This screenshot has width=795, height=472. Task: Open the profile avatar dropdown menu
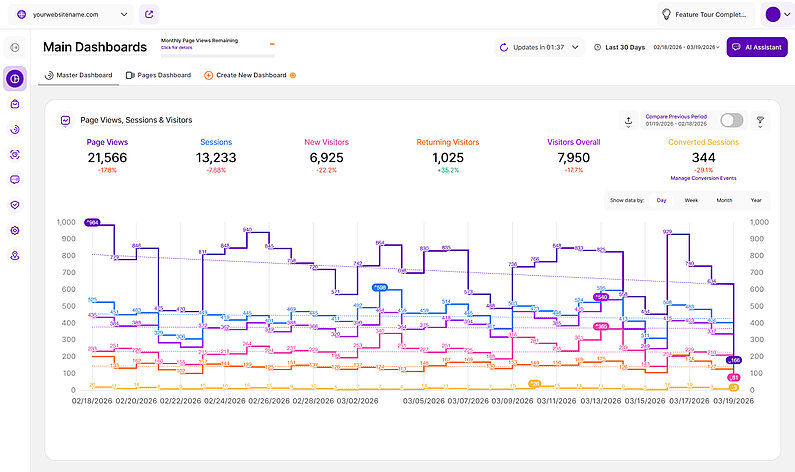tap(776, 15)
